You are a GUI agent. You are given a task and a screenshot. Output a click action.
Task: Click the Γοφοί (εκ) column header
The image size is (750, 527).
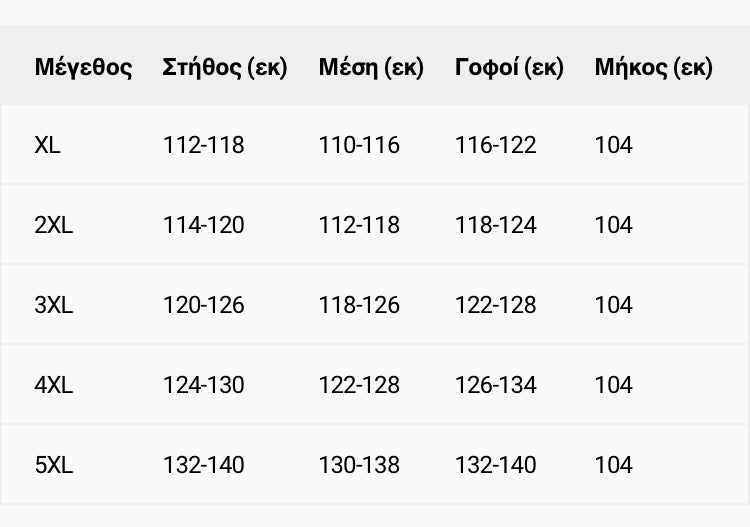tap(509, 67)
